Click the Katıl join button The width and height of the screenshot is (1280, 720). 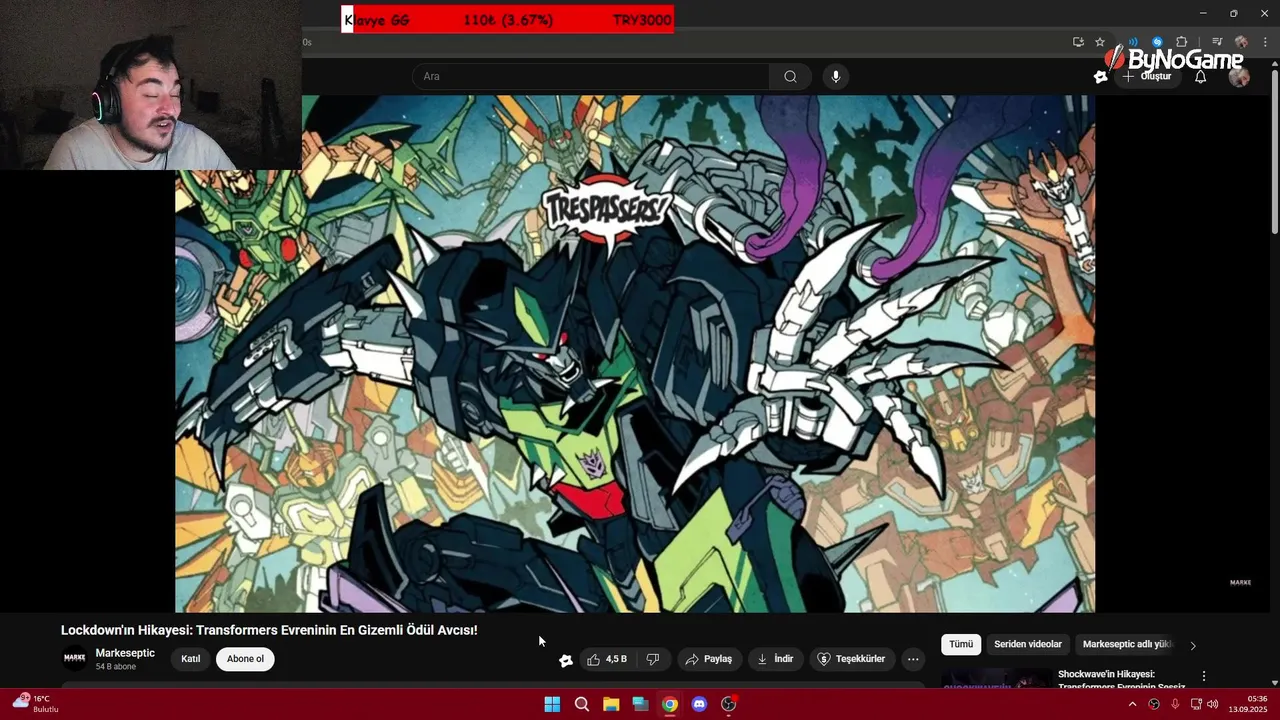click(x=190, y=659)
